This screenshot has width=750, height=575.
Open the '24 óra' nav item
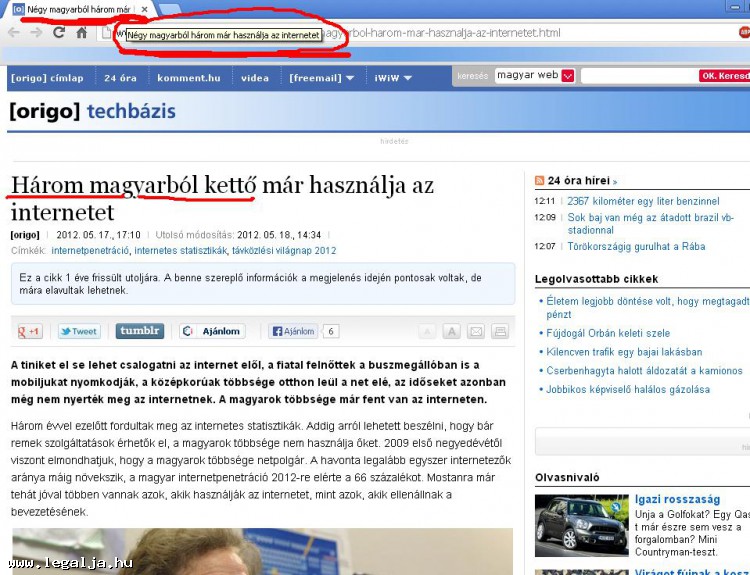tap(120, 77)
